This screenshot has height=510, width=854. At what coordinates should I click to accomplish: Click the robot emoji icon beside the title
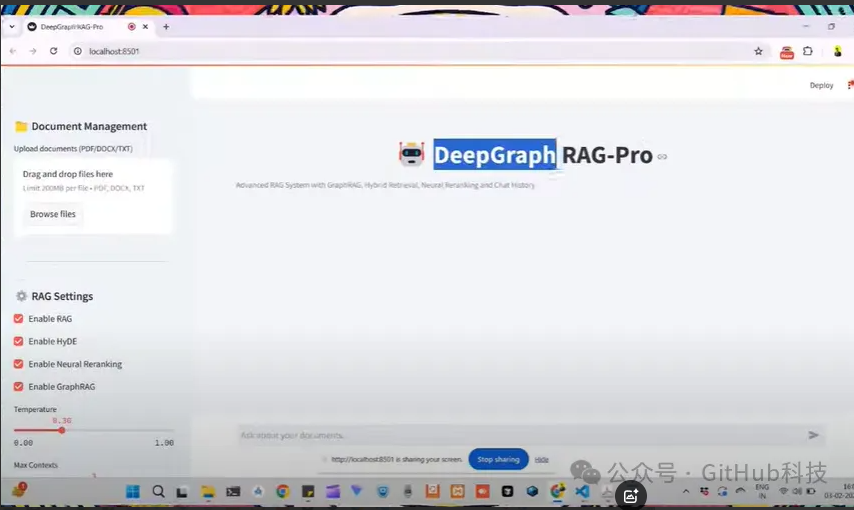[411, 155]
